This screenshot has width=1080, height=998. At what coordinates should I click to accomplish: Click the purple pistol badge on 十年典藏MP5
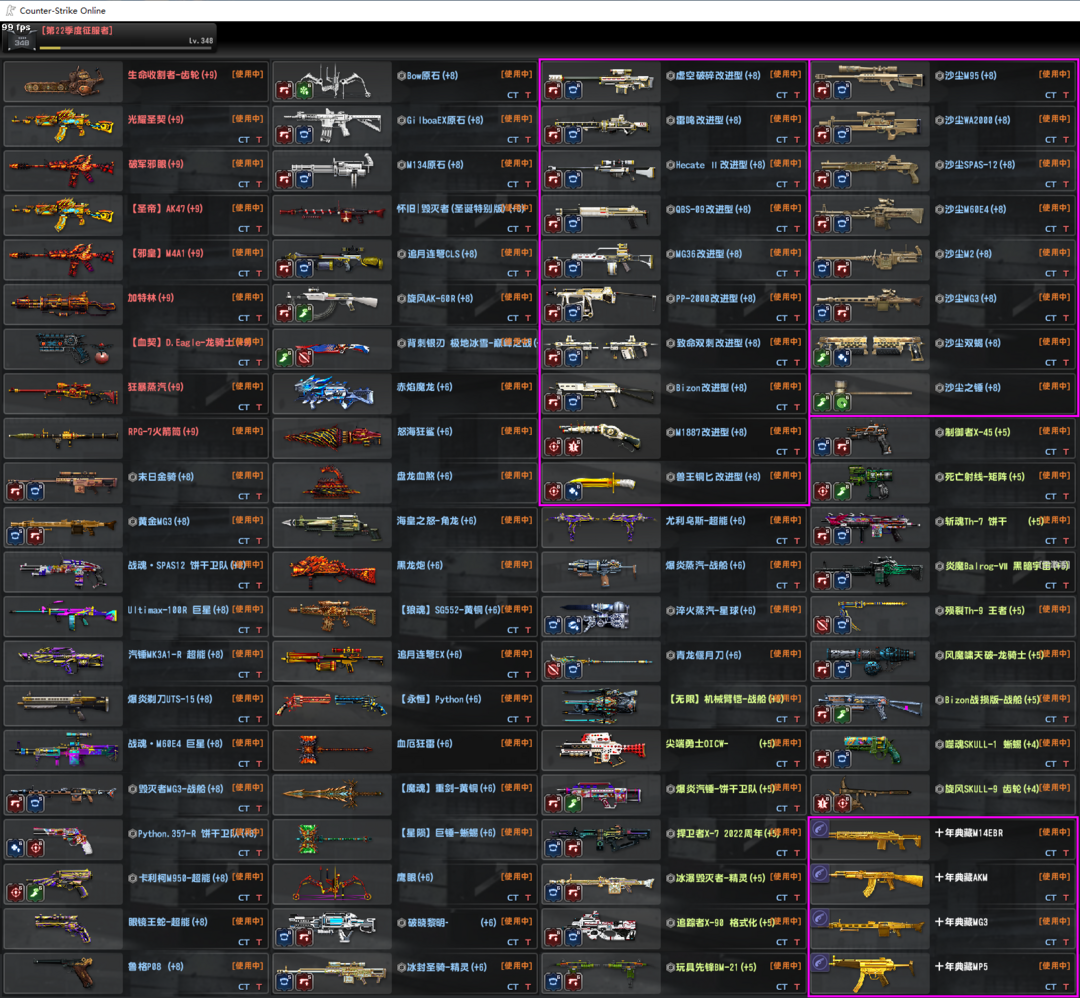820,963
